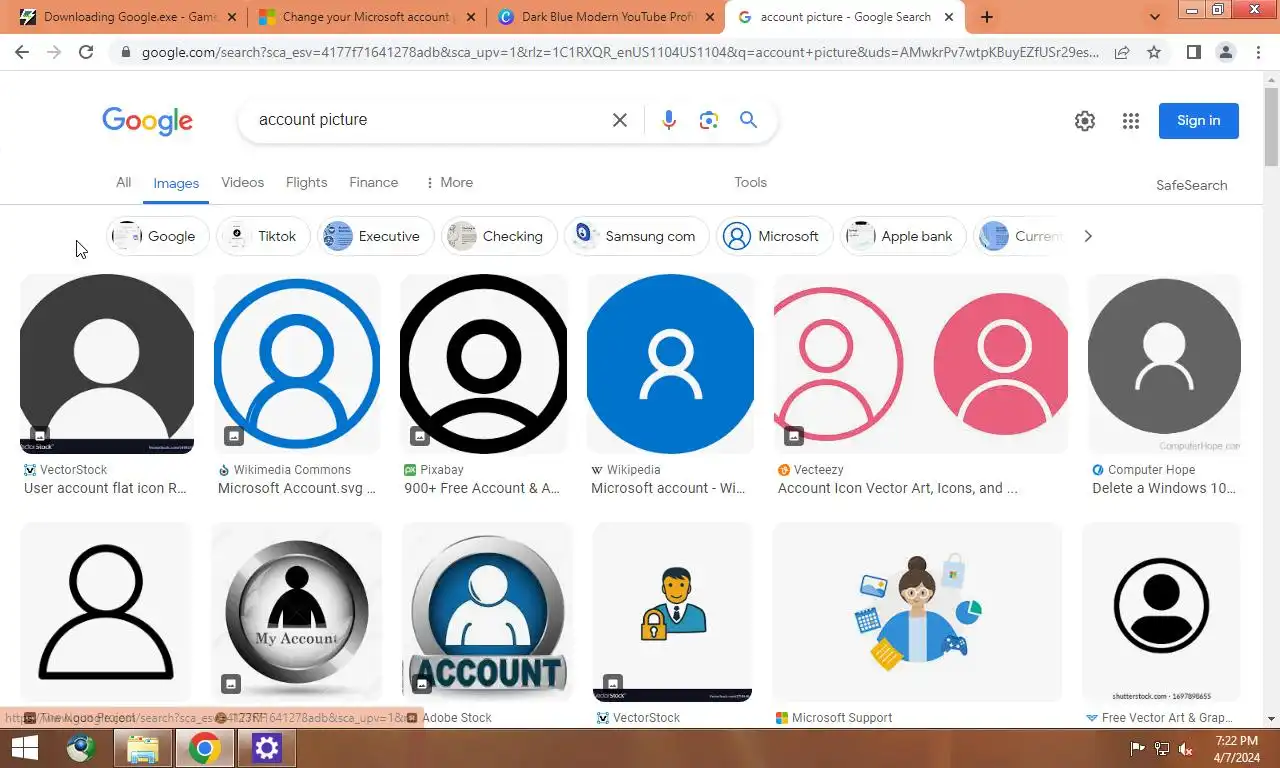Click the share page icon in address bar
Viewport: 1280px width, 768px height.
pyautogui.click(x=1122, y=52)
